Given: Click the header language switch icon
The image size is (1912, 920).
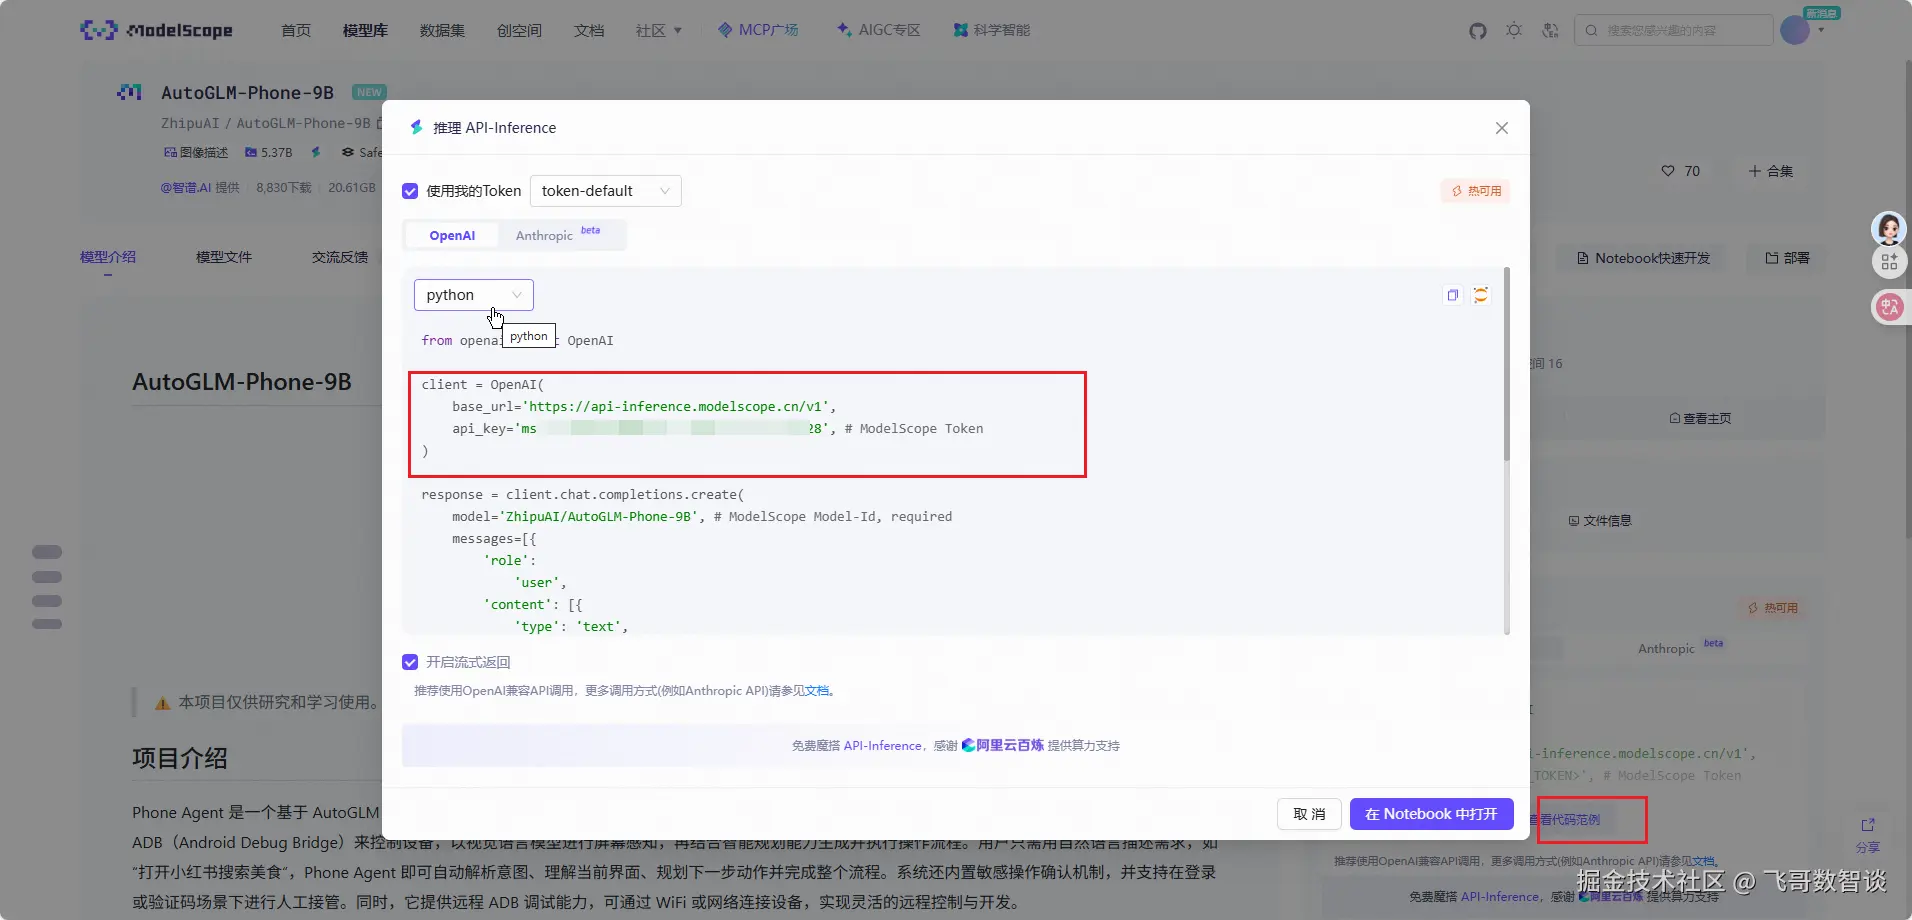Looking at the screenshot, I should [x=1550, y=31].
